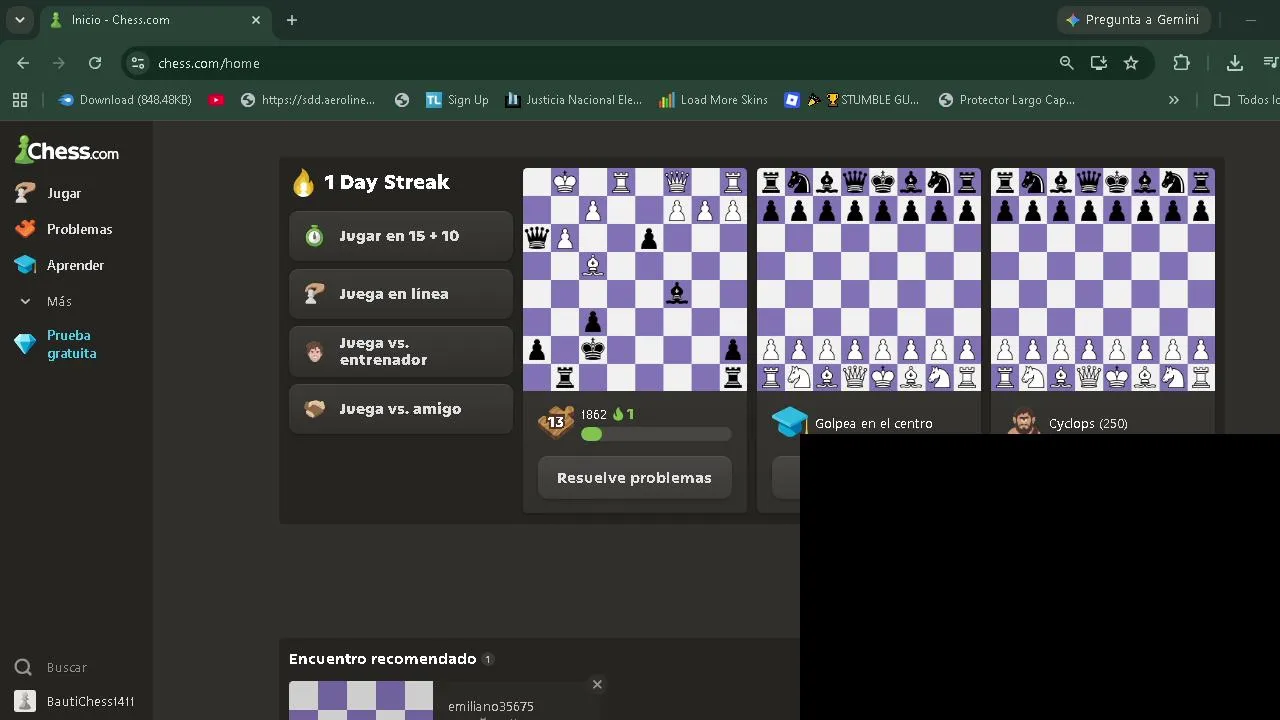Dismiss the emiliano35675 recommended match
The height and width of the screenshot is (720, 1280).
pos(597,684)
